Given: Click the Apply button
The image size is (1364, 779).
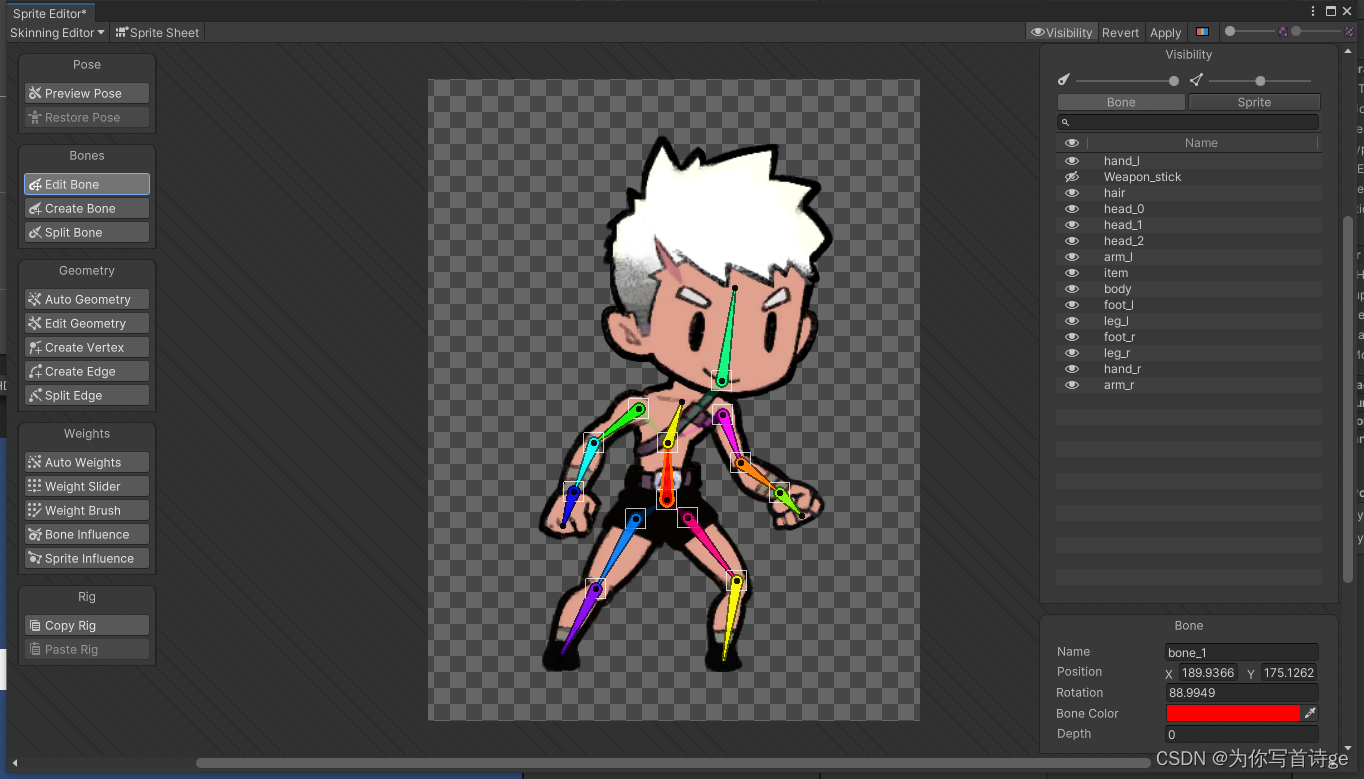Looking at the screenshot, I should (1165, 32).
